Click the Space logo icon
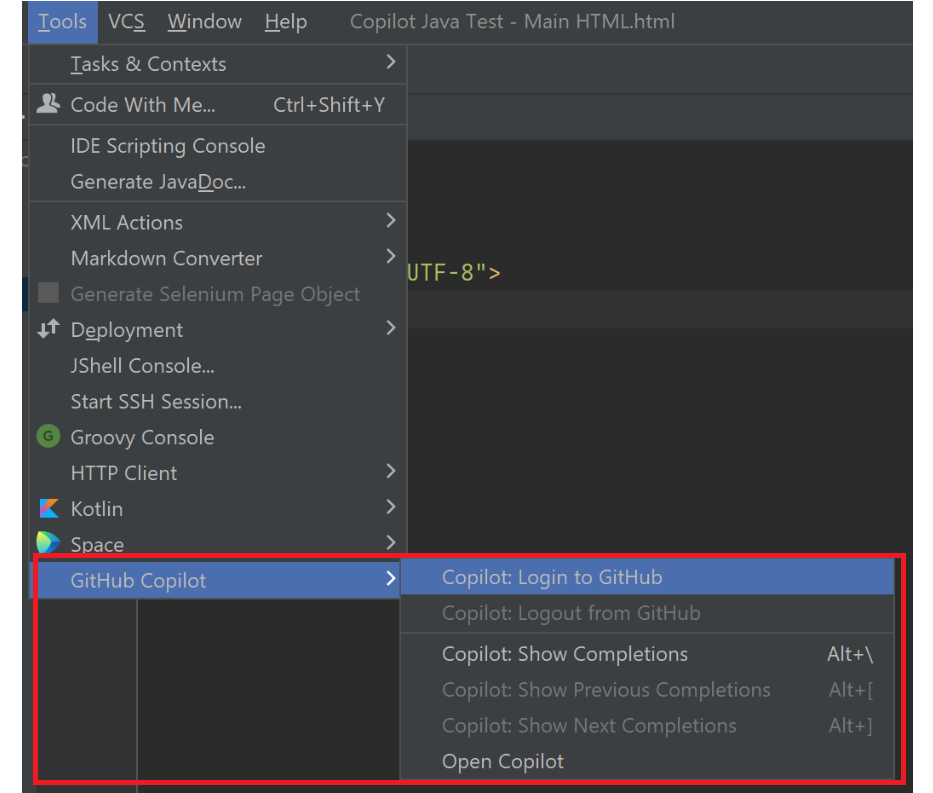The image size is (933, 793). coord(48,543)
